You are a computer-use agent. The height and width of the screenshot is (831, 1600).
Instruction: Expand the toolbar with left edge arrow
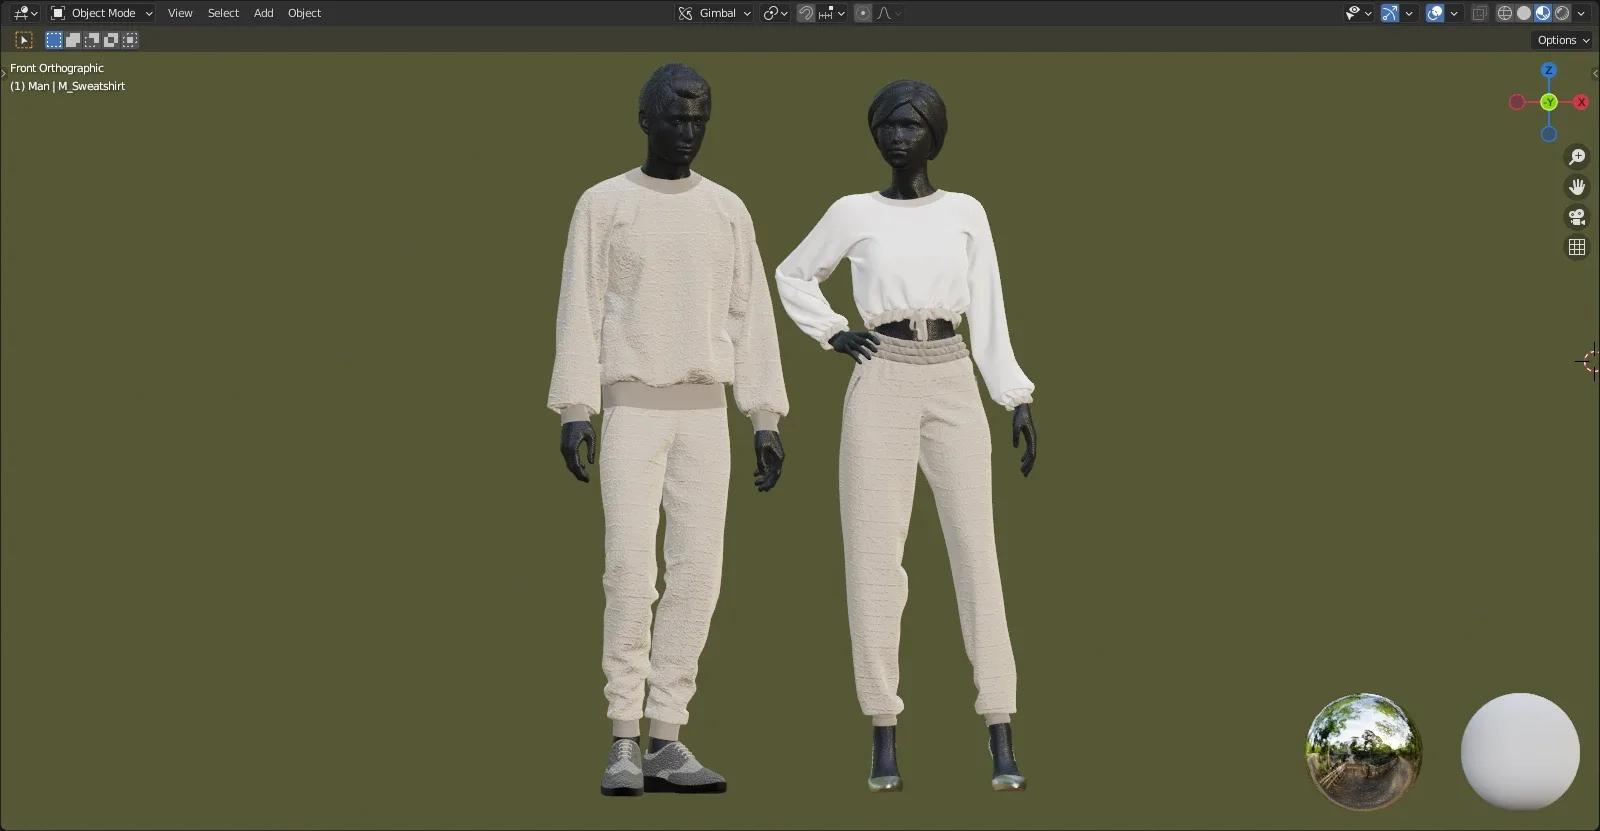(x=4, y=73)
